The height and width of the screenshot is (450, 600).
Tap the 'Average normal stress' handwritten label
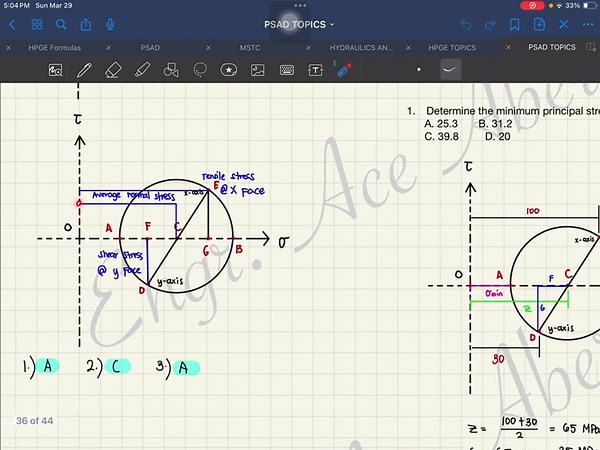pos(134,196)
